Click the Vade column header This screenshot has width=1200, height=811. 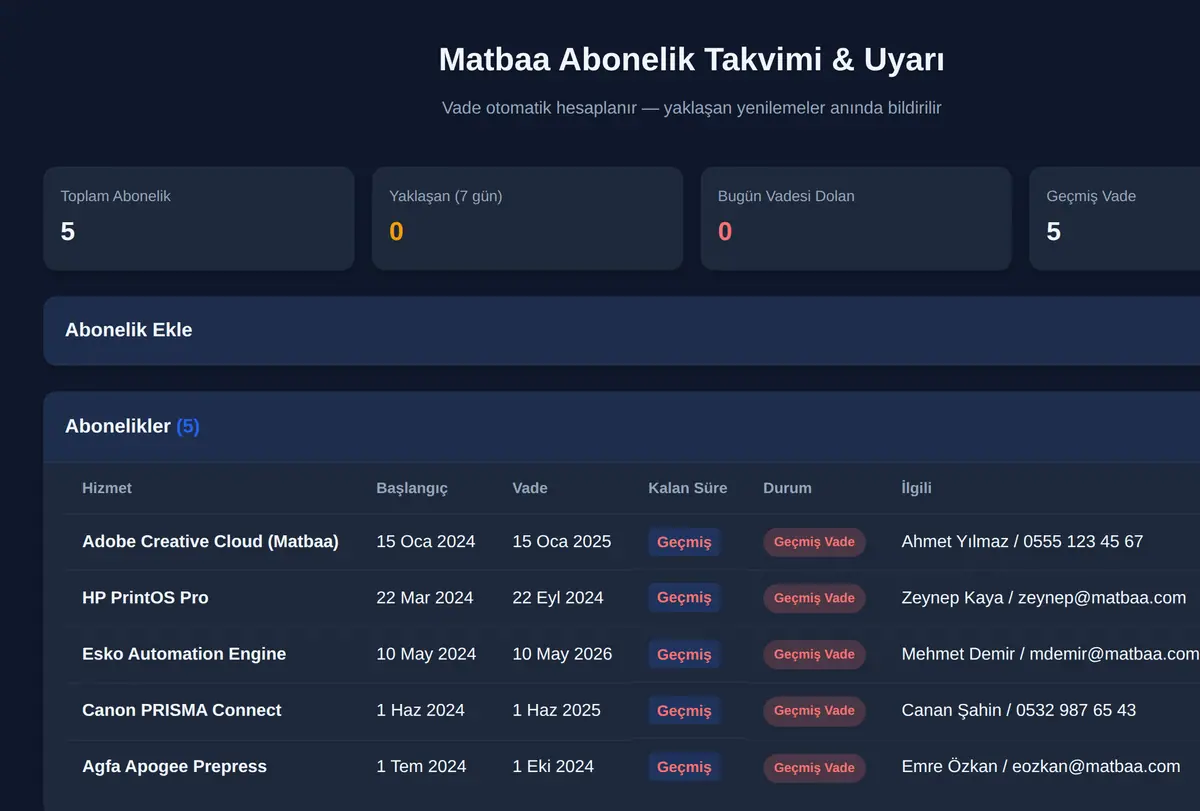(x=530, y=488)
